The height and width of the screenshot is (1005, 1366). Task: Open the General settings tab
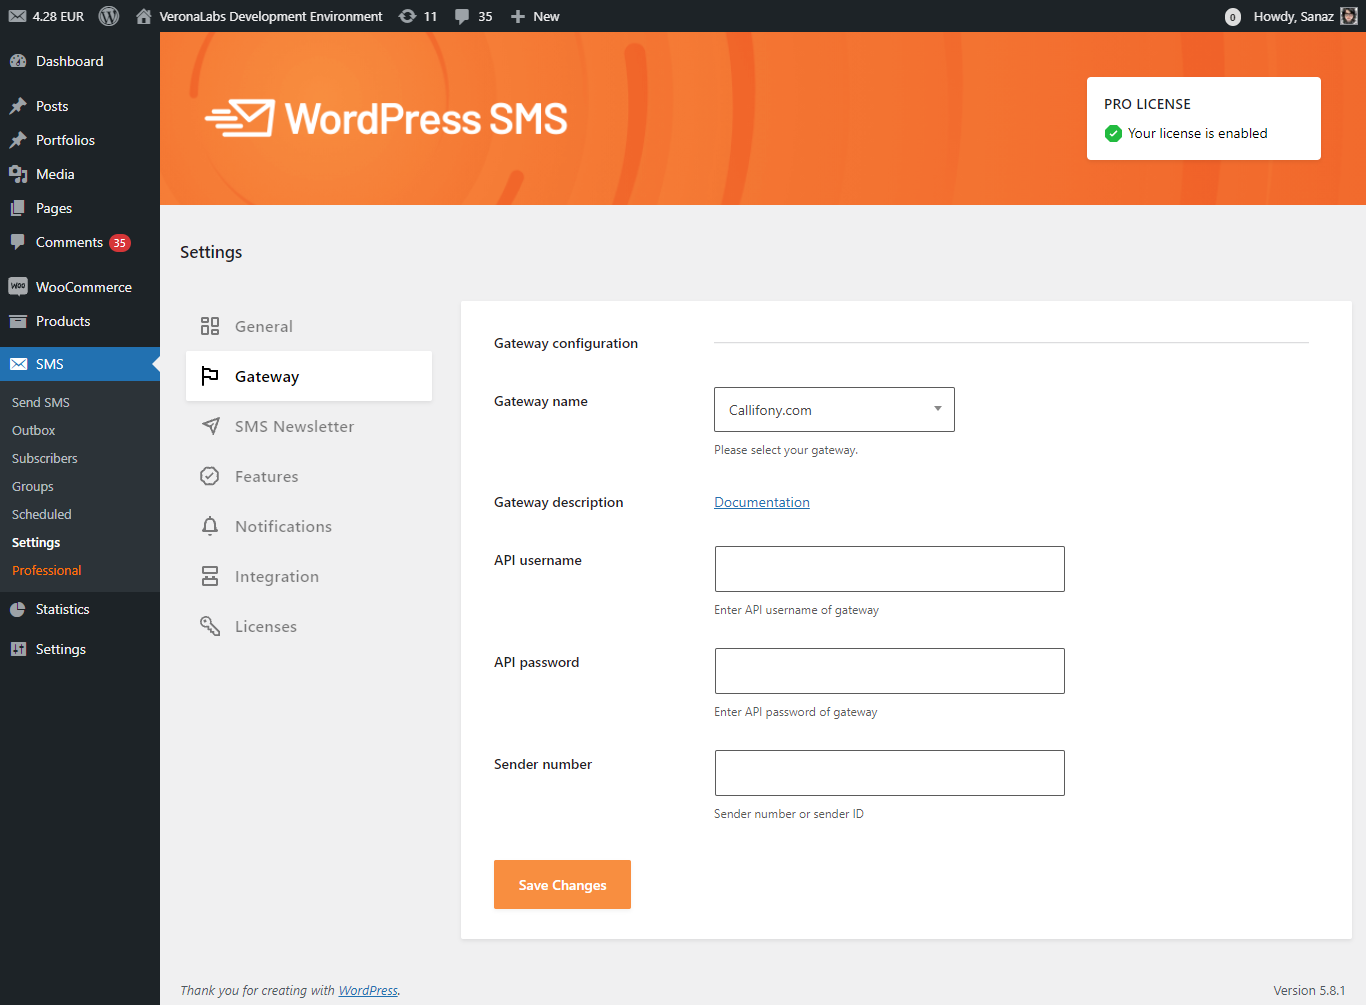pos(309,326)
